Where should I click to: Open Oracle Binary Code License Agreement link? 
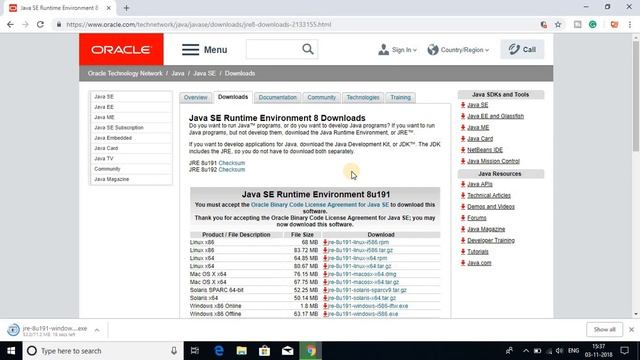tap(320, 204)
